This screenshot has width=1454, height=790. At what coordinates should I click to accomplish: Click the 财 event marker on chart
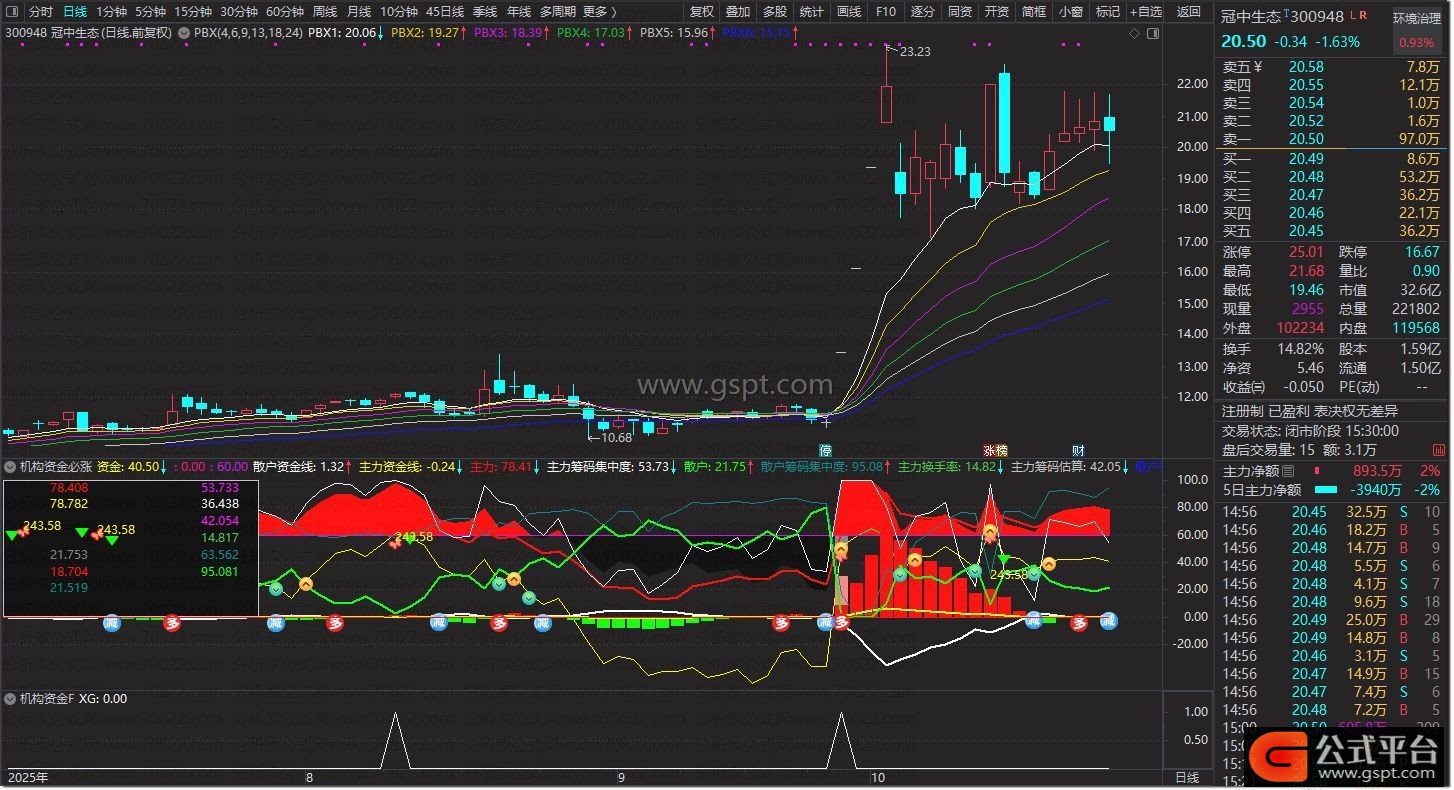tap(1078, 451)
